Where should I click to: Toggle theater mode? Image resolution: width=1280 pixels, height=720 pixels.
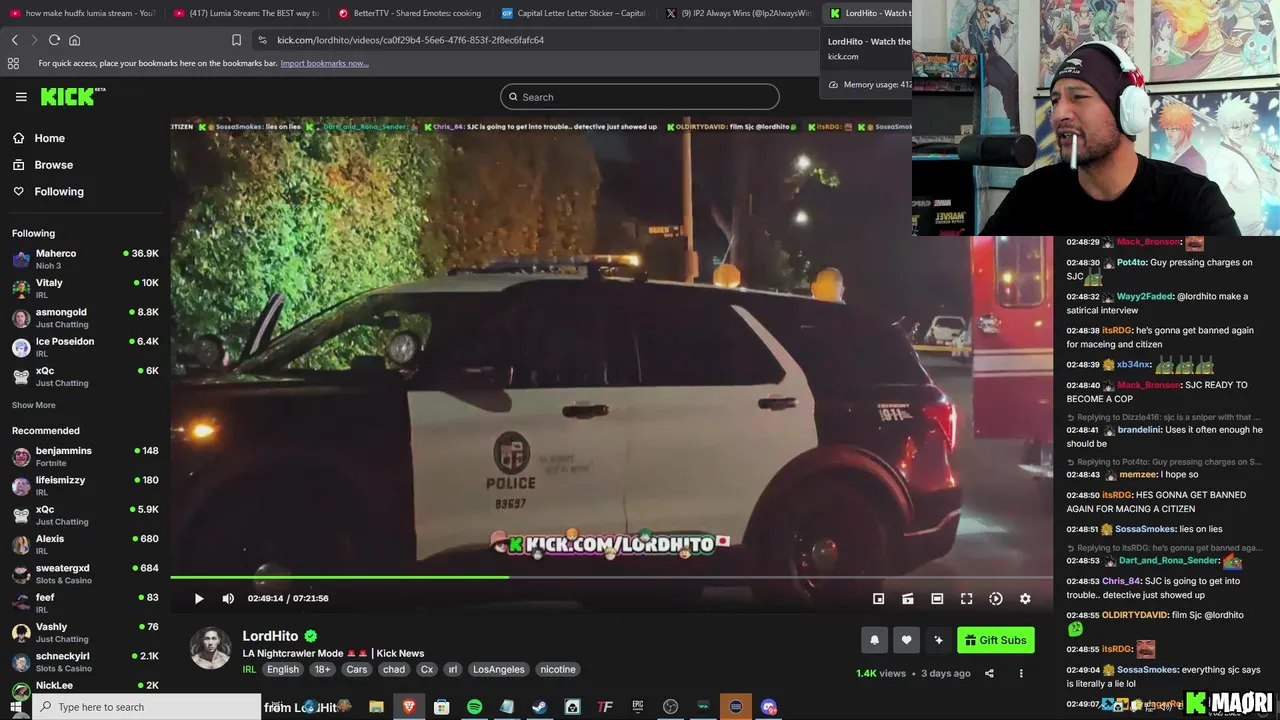[x=937, y=598]
